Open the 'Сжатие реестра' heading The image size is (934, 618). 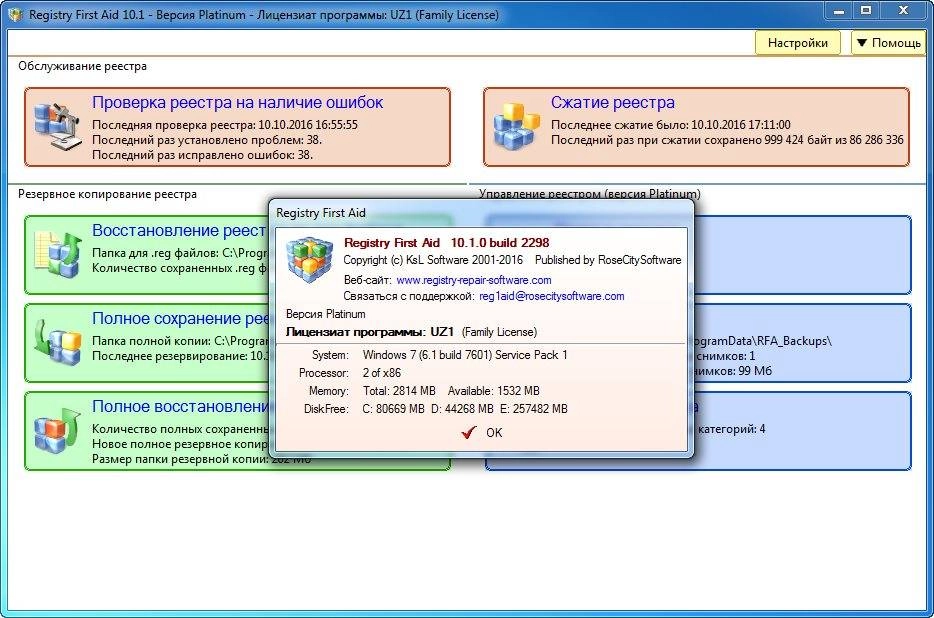pos(612,103)
